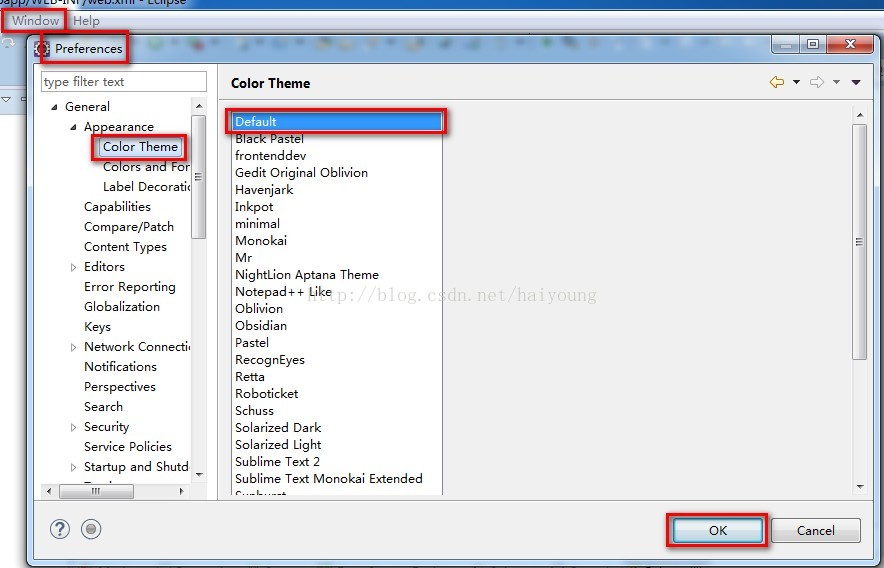Viewport: 884px width, 568px height.
Task: Click the tree's scroll-up arrow
Action: pos(199,106)
